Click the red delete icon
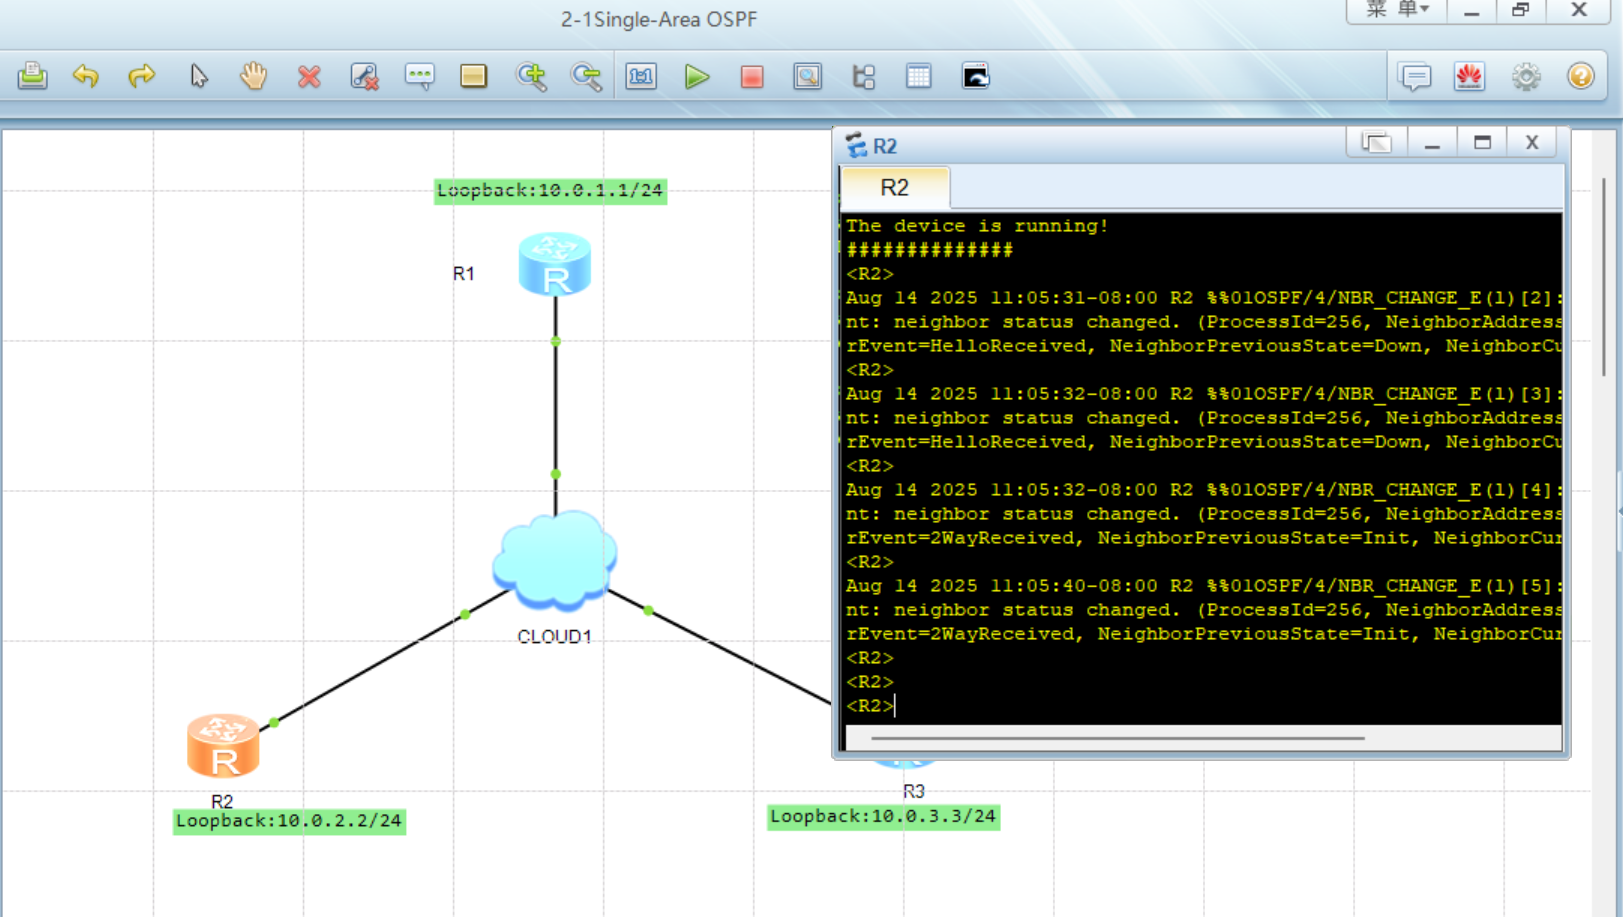This screenshot has width=1623, height=917. 309,76
